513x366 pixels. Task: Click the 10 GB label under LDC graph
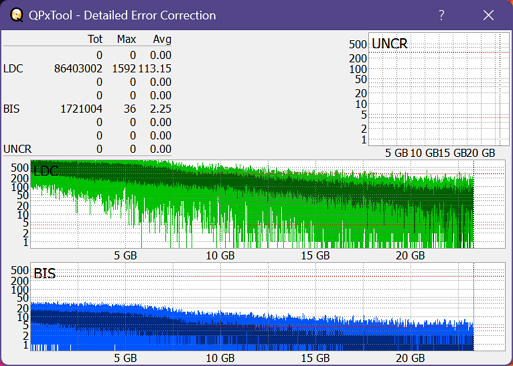(x=220, y=256)
